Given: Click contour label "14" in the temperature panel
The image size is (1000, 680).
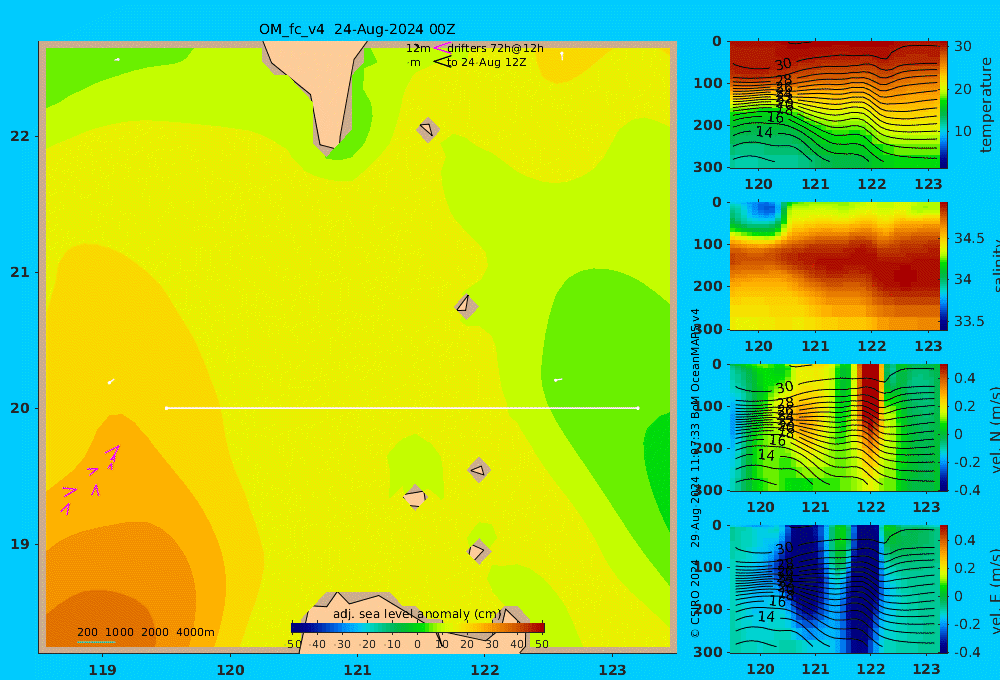Looking at the screenshot, I should point(764,132).
